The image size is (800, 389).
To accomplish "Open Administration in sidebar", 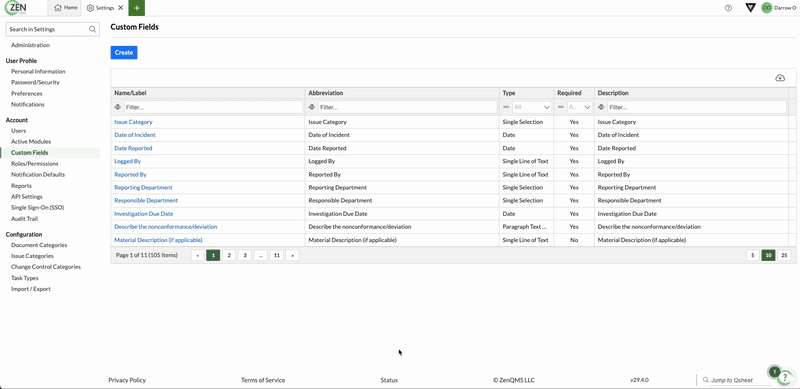I will pyautogui.click(x=31, y=45).
